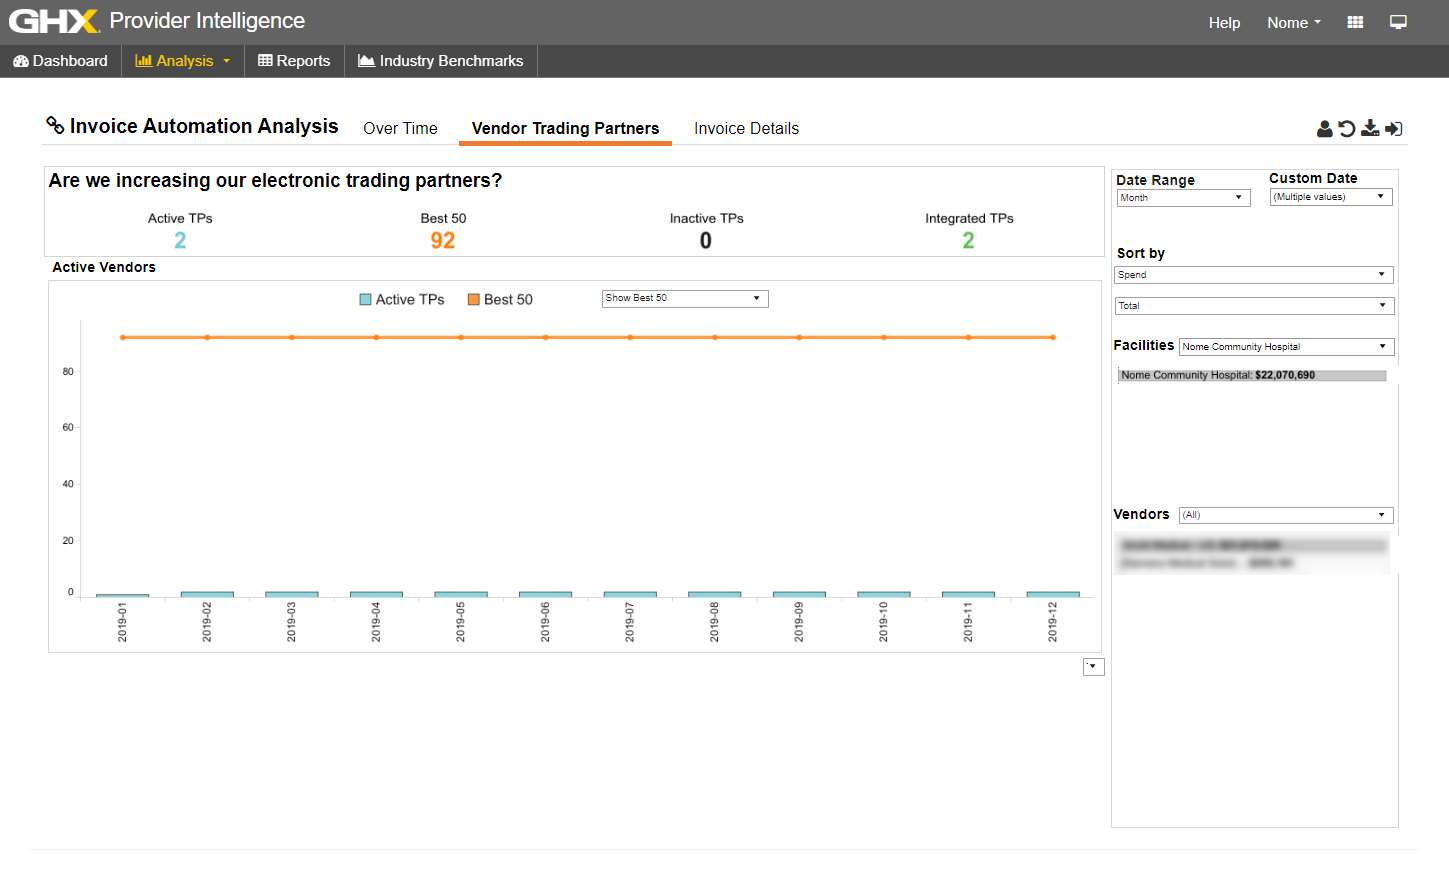Switch to the Over Time tab
This screenshot has height=872, width=1449.
[400, 129]
